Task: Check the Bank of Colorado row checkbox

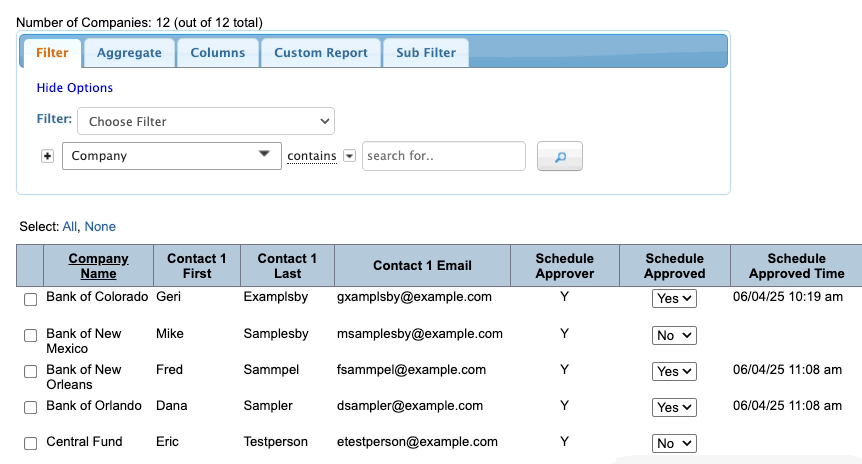Action: pos(30,300)
